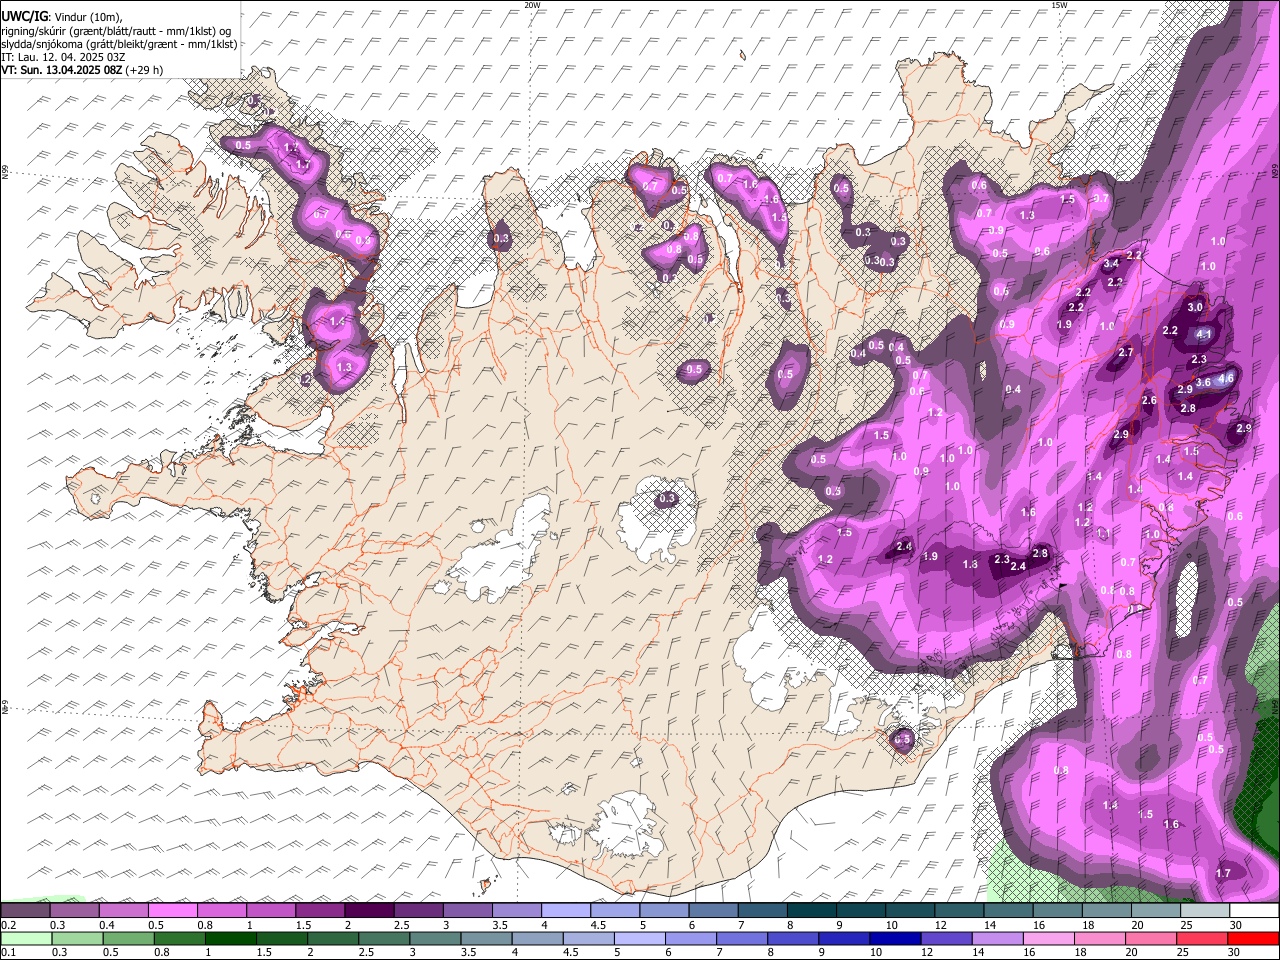Click the 'slydda/snjókoma' legend description line
The width and height of the screenshot is (1280, 960).
point(119,44)
